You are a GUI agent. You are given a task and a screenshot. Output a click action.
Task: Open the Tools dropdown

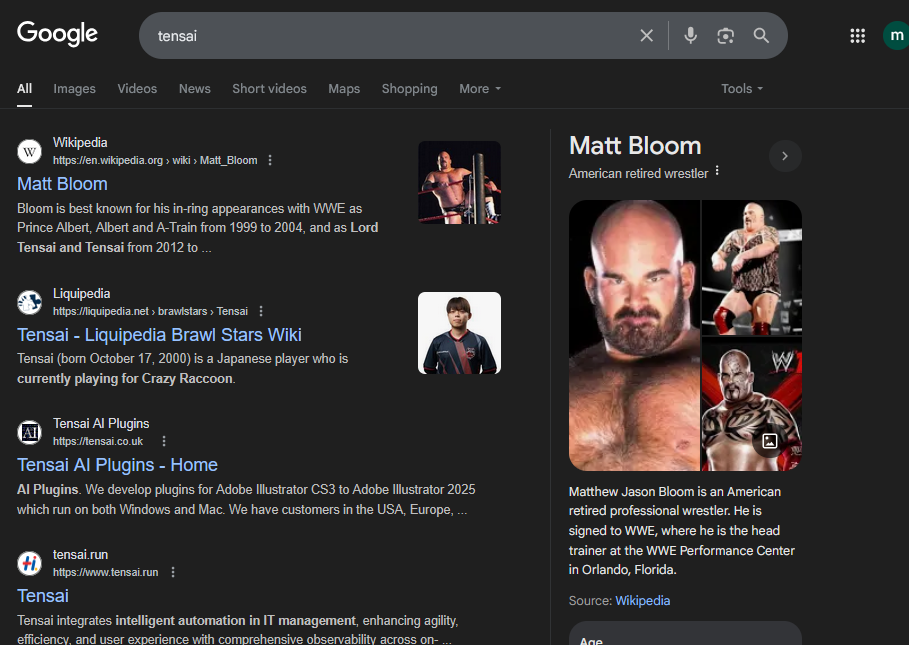pyautogui.click(x=741, y=89)
